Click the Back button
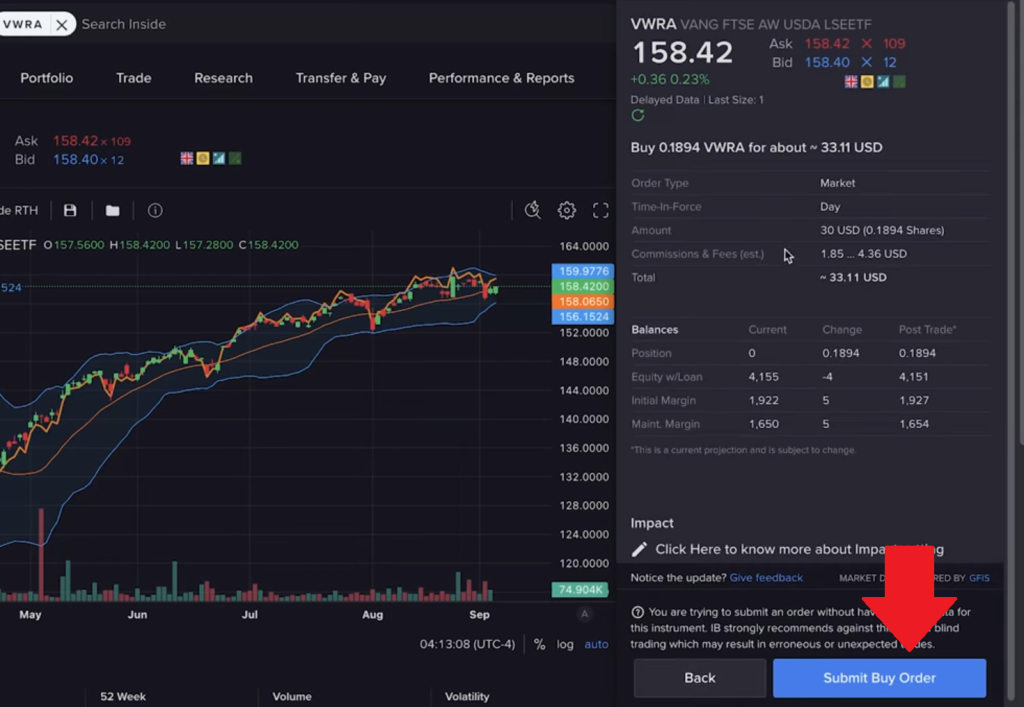 (x=699, y=678)
